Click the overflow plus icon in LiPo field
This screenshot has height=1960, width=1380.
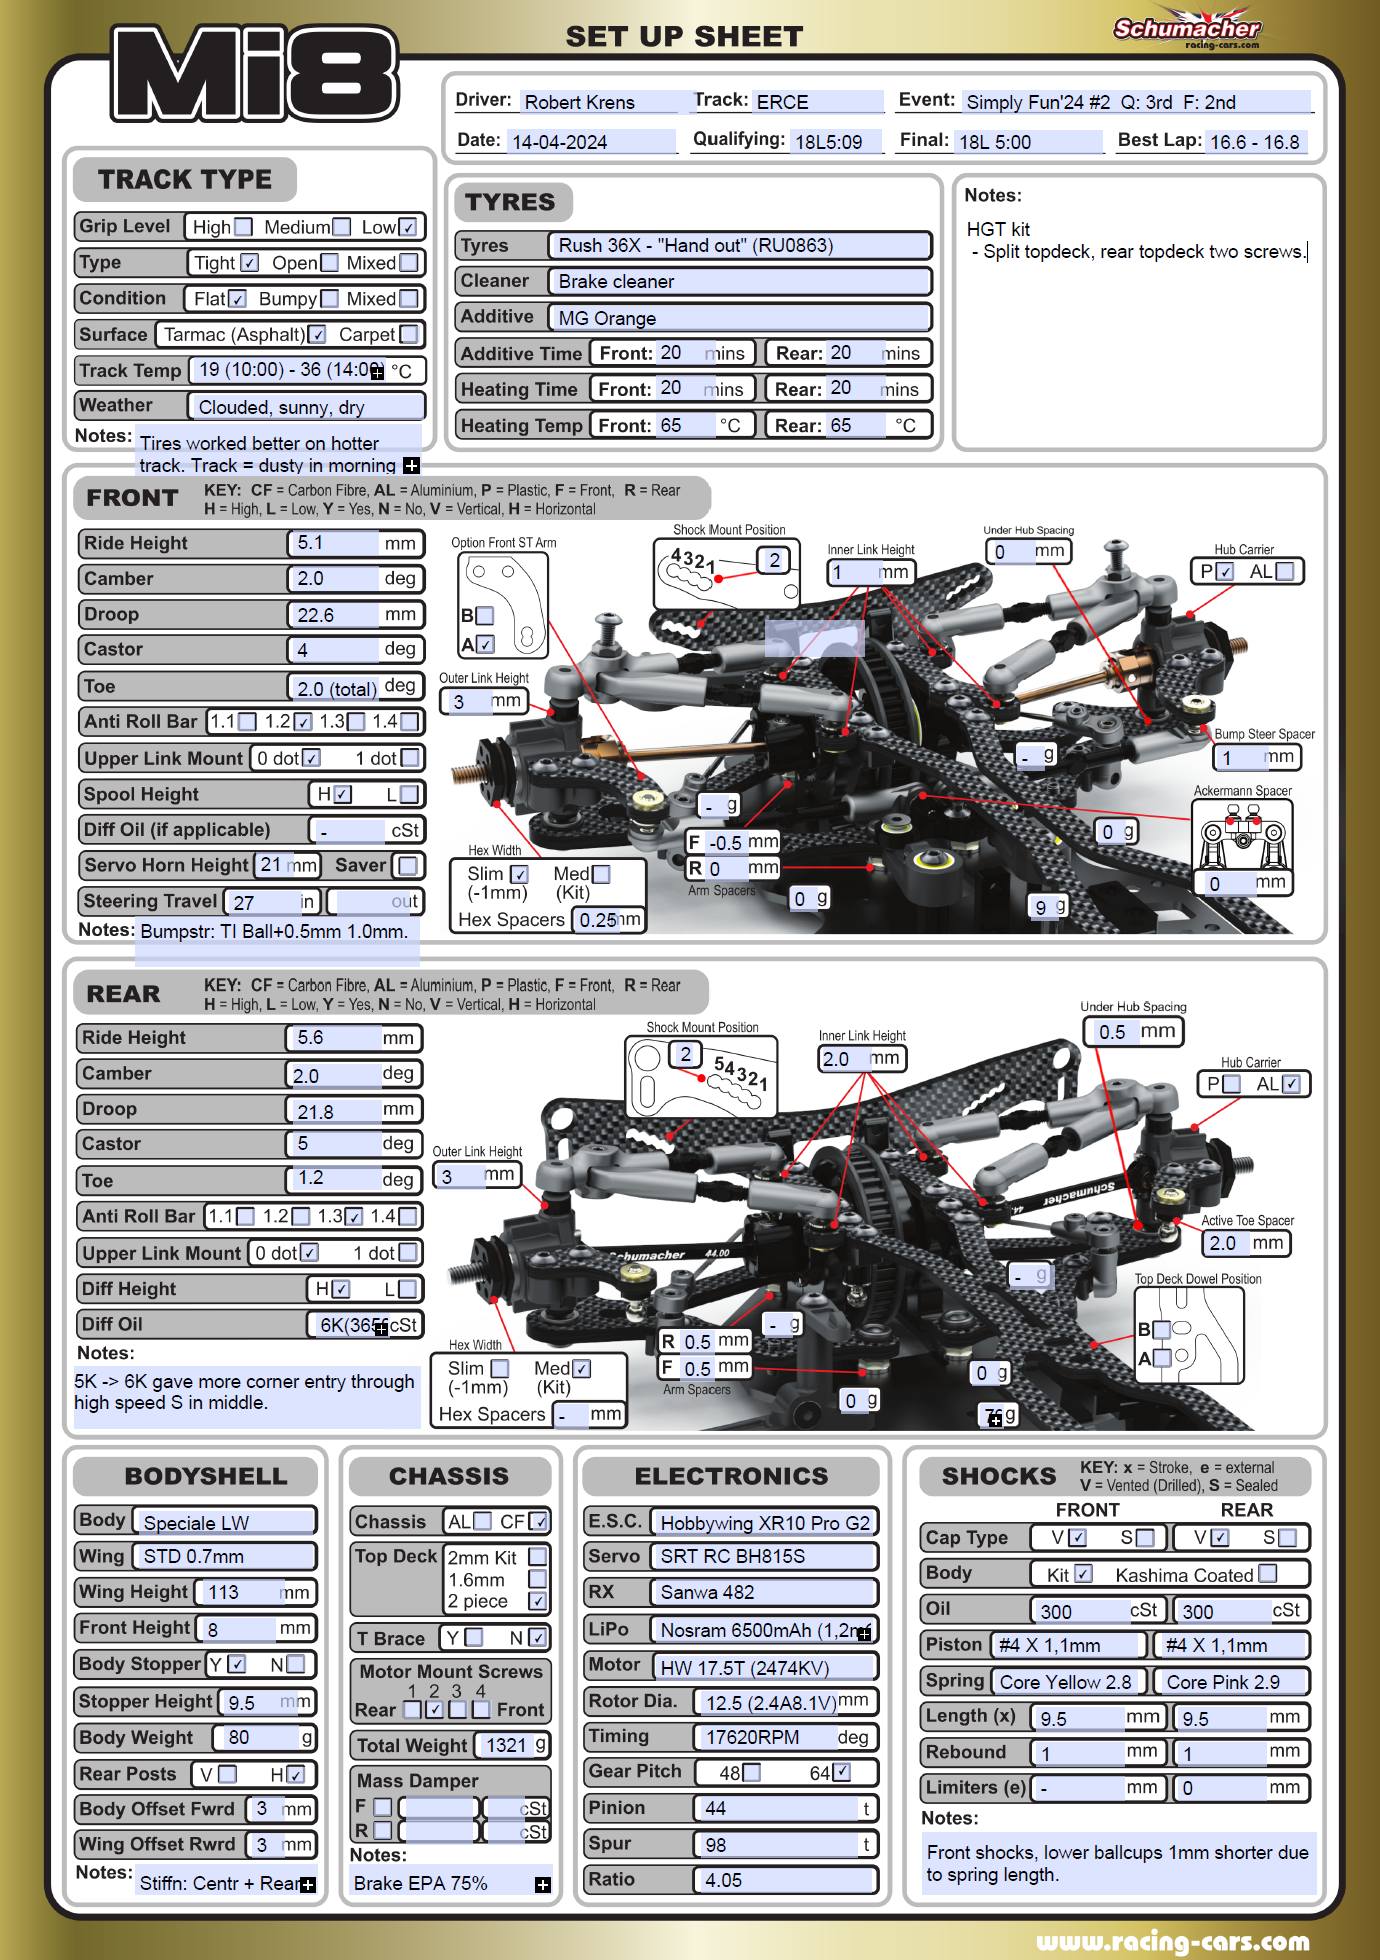[864, 1633]
